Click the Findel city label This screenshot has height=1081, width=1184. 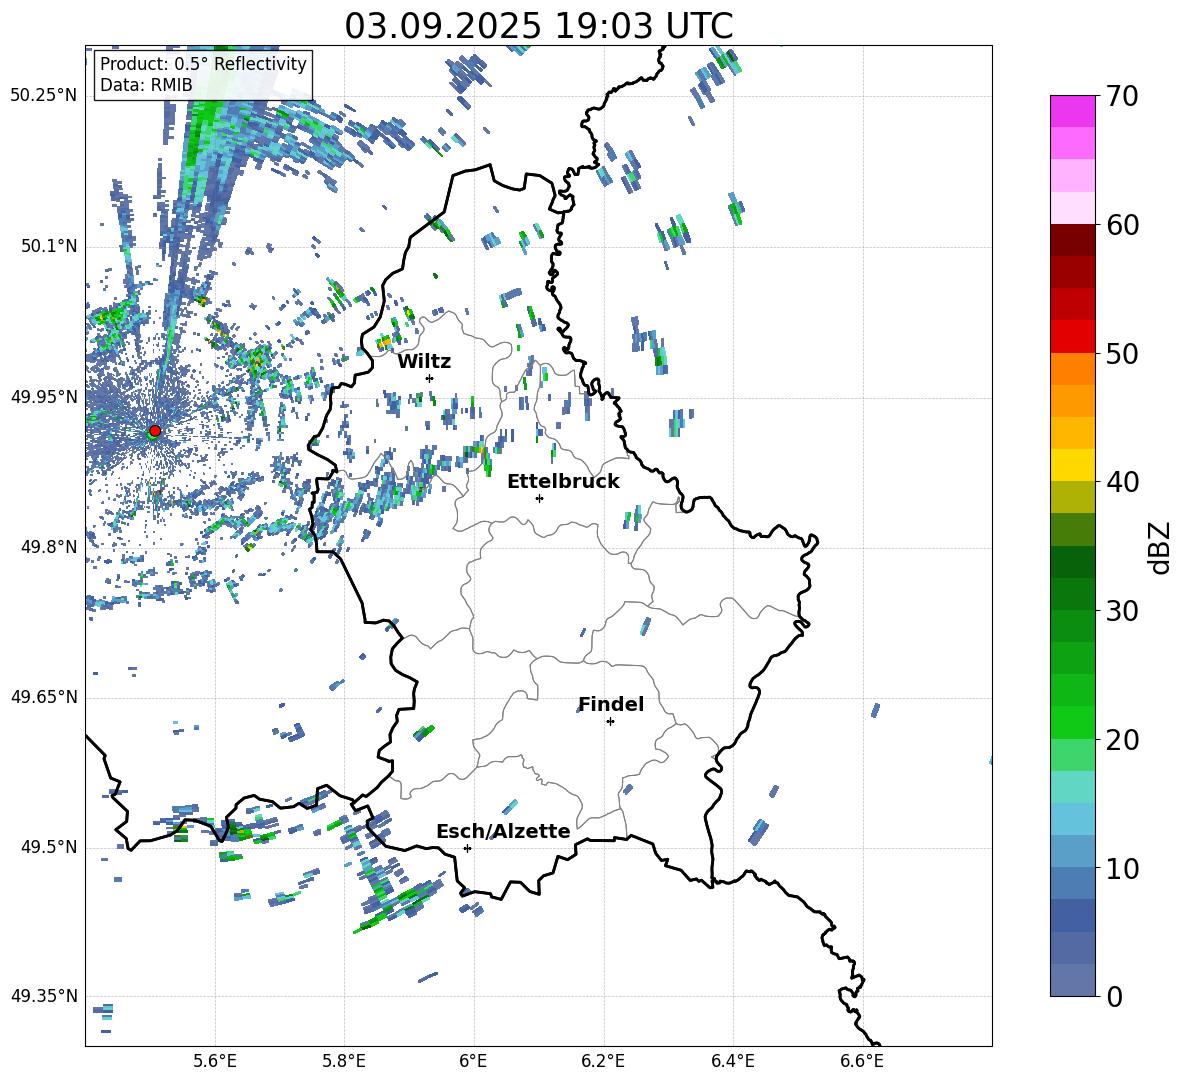tap(611, 704)
